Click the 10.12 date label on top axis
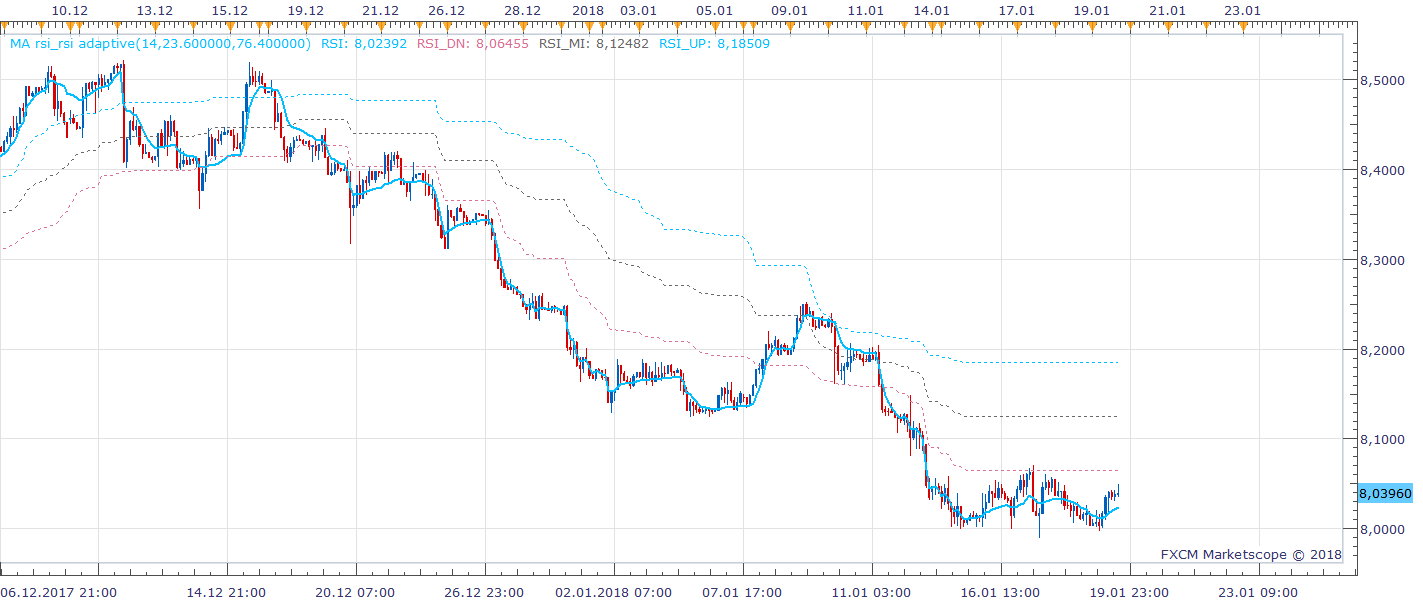 pyautogui.click(x=69, y=9)
